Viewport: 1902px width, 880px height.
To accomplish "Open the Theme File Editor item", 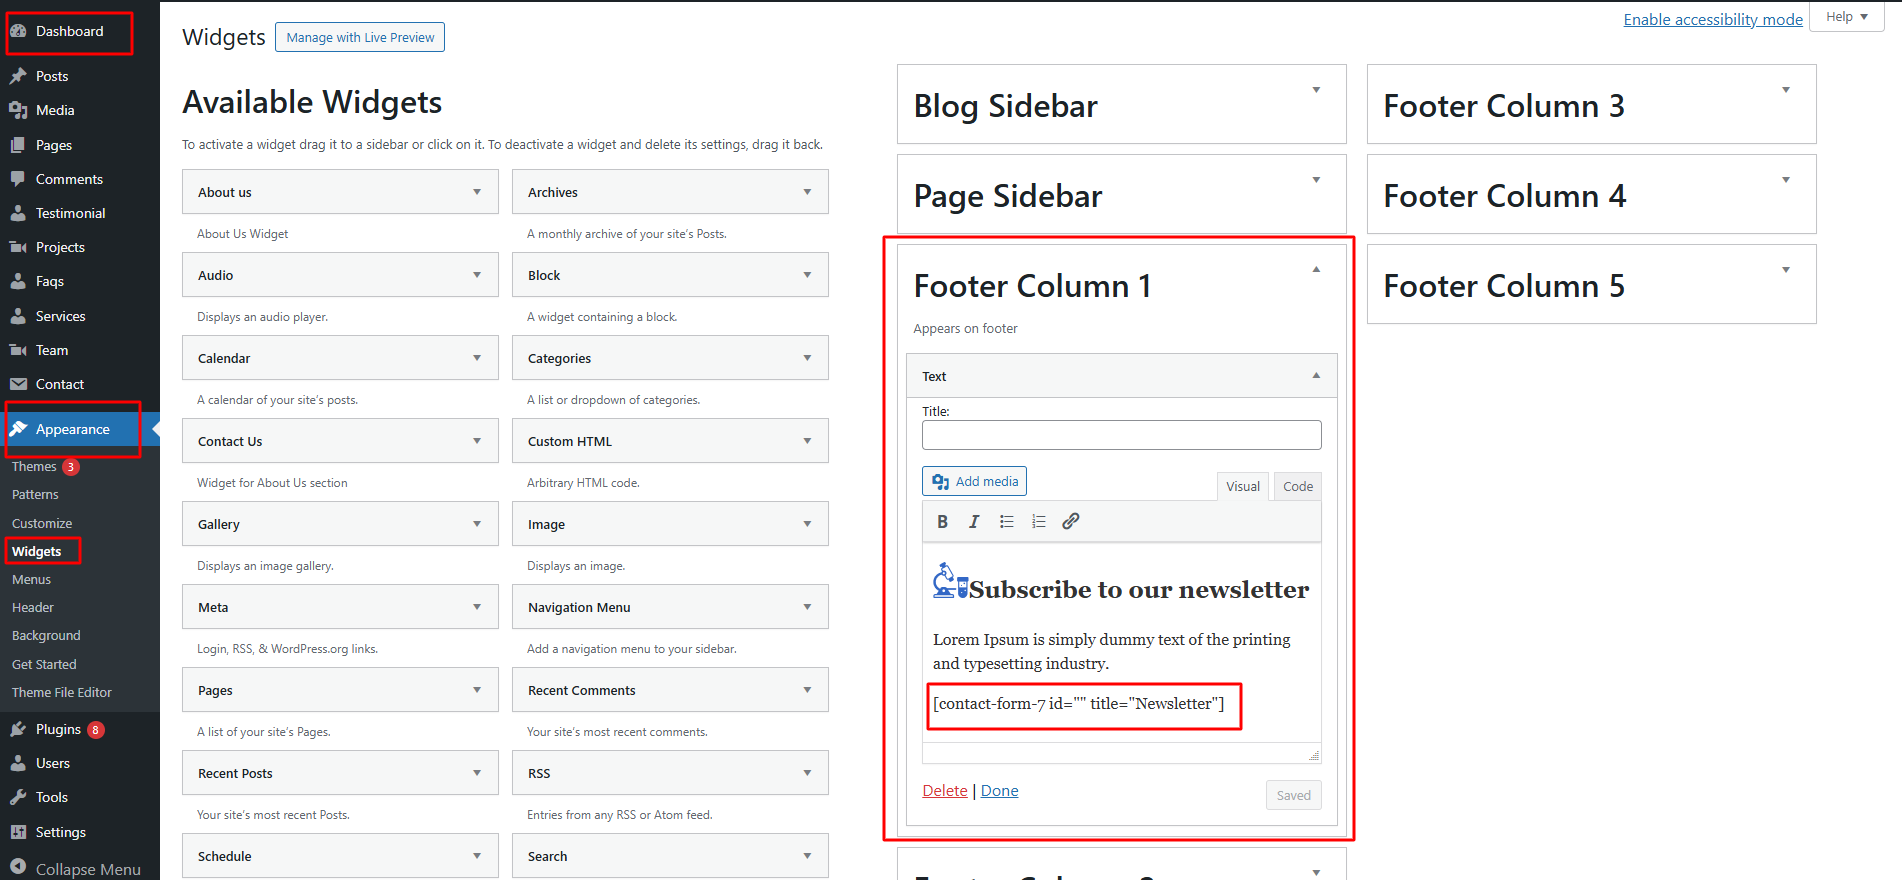I will tap(62, 692).
